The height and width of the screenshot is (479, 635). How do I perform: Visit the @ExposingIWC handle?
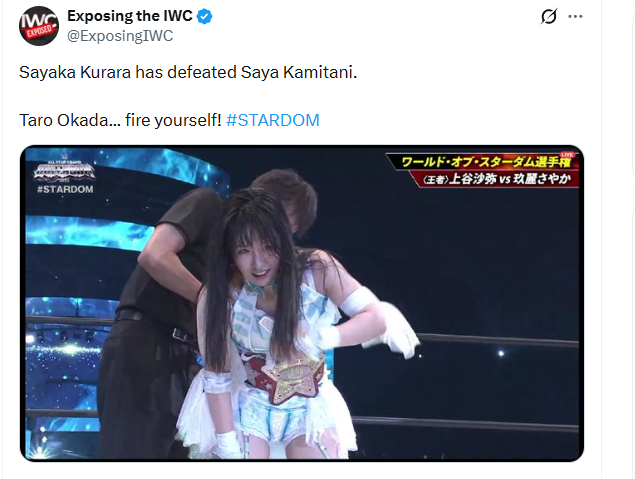click(x=120, y=36)
